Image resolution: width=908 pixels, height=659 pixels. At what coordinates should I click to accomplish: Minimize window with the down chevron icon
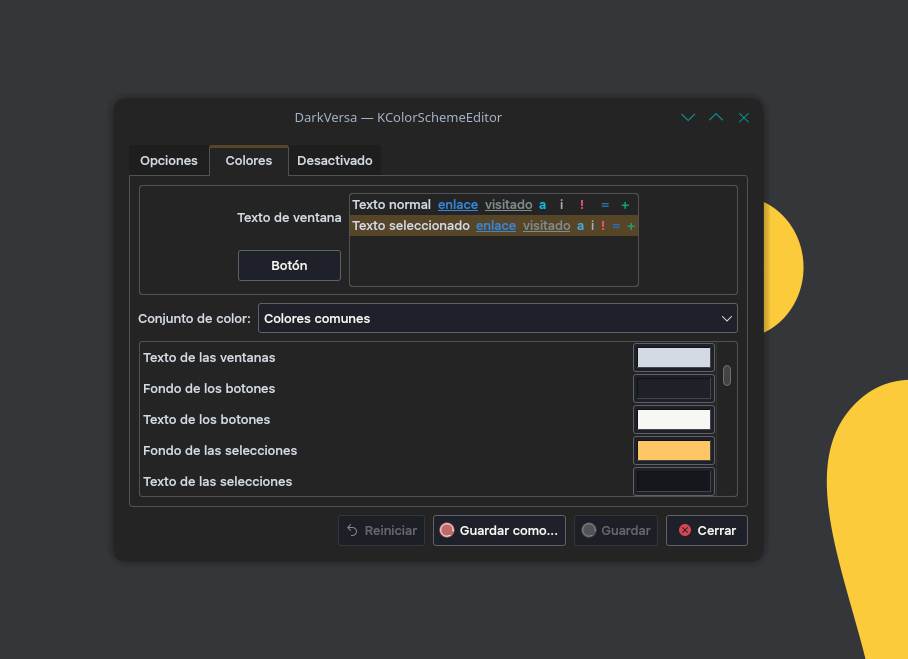[x=688, y=118]
